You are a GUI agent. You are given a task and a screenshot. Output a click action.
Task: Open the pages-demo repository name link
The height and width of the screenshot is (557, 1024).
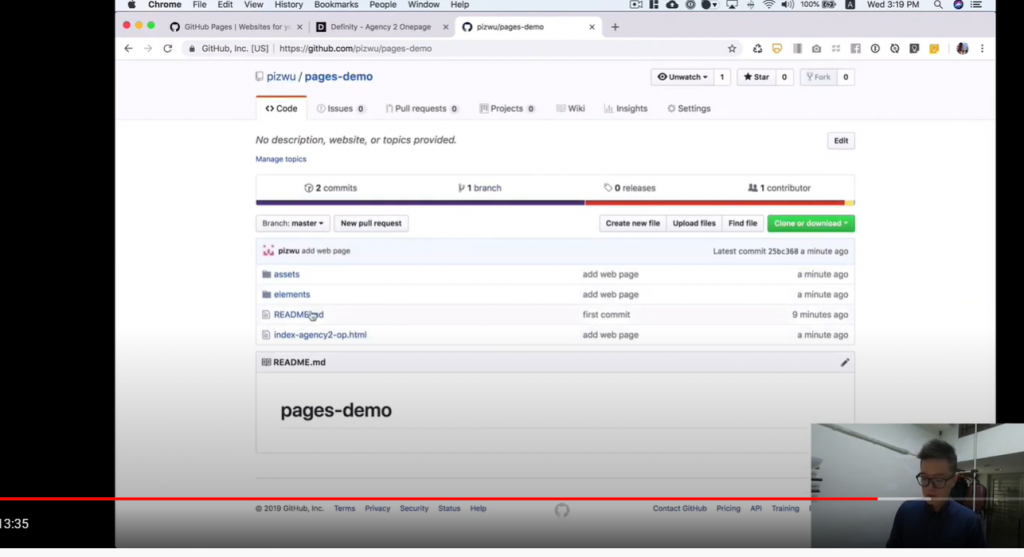[x=338, y=76]
